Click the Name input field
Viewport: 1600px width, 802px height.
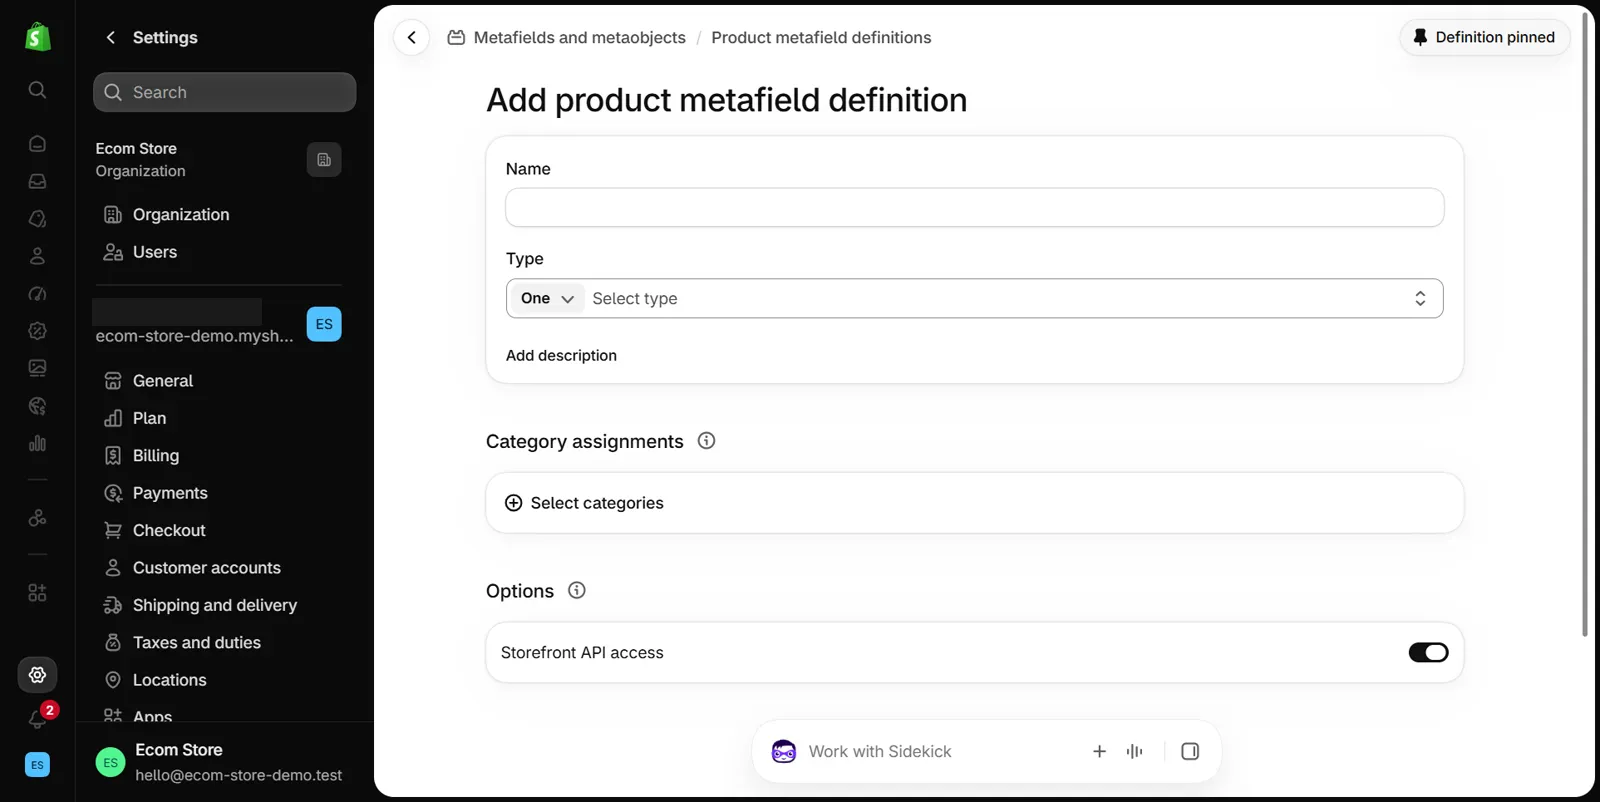click(974, 208)
